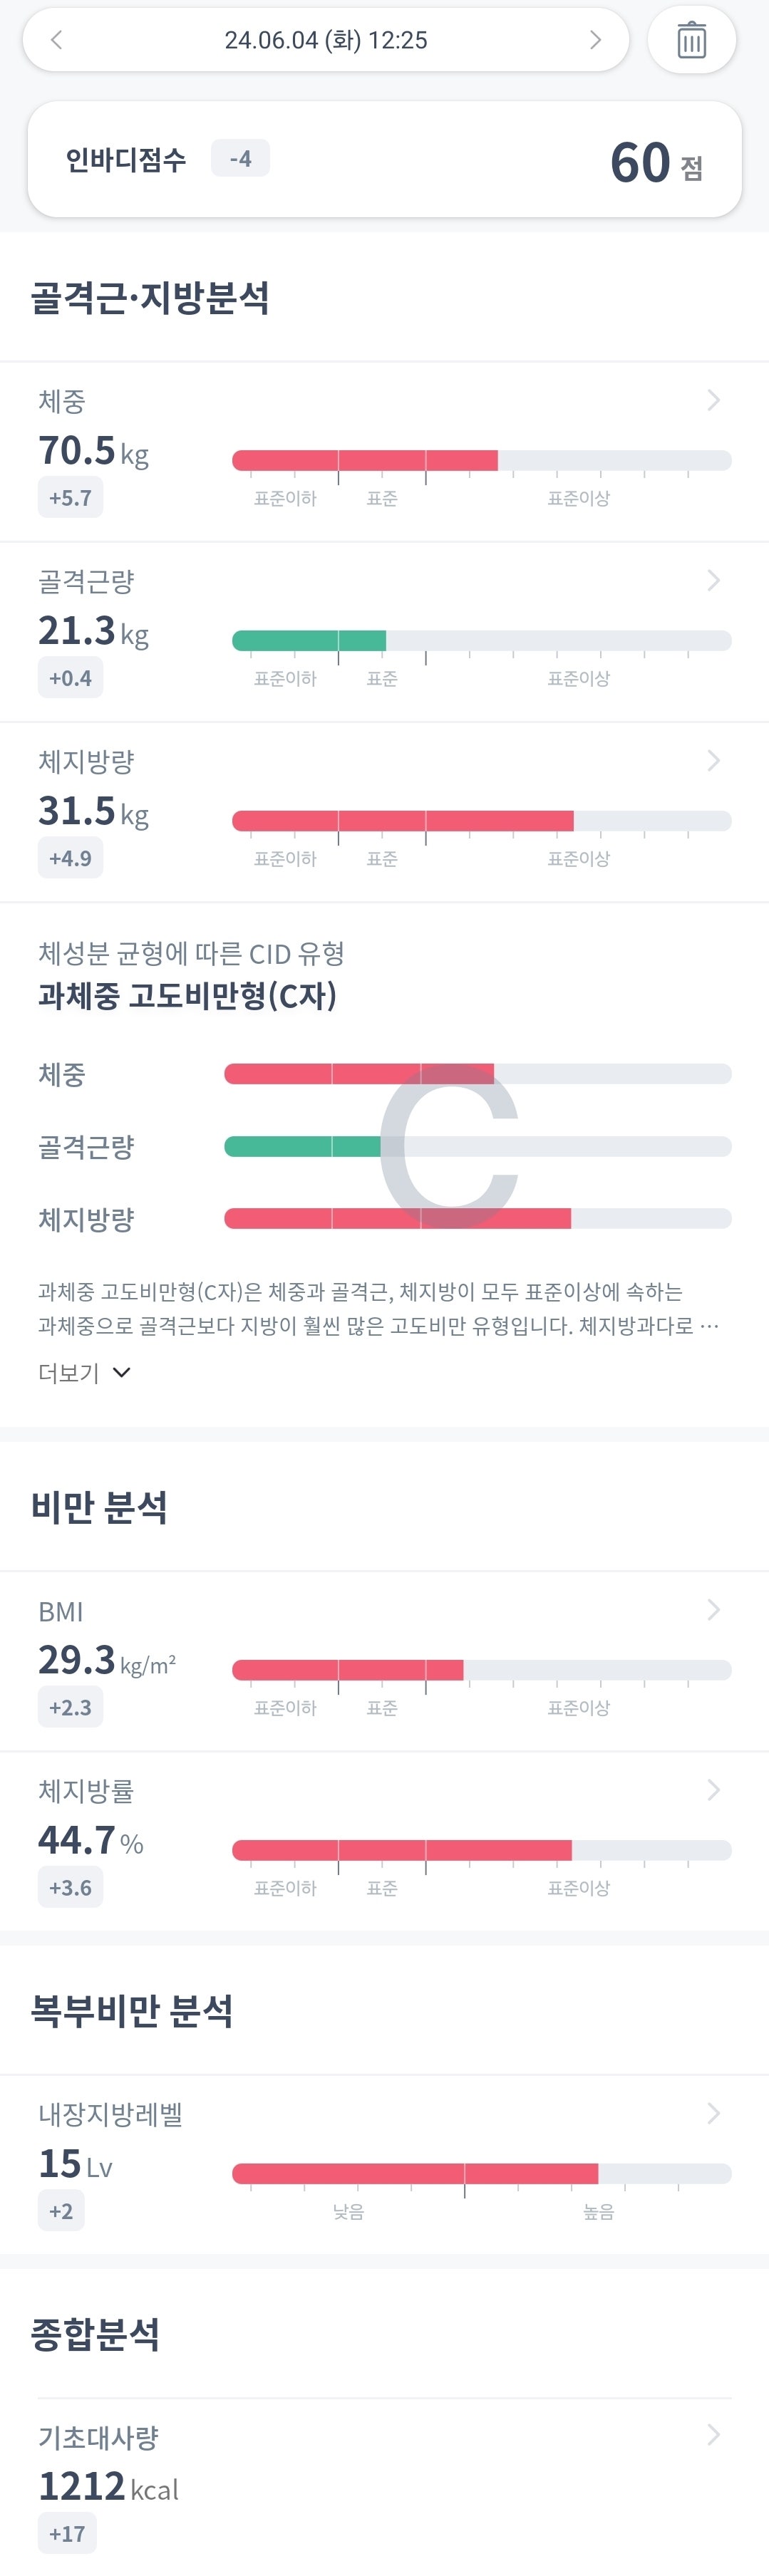Viewport: 769px width, 2576px height.
Task: Tap the date 24.06.04 (화) 12:25 selector
Action: click(x=326, y=40)
